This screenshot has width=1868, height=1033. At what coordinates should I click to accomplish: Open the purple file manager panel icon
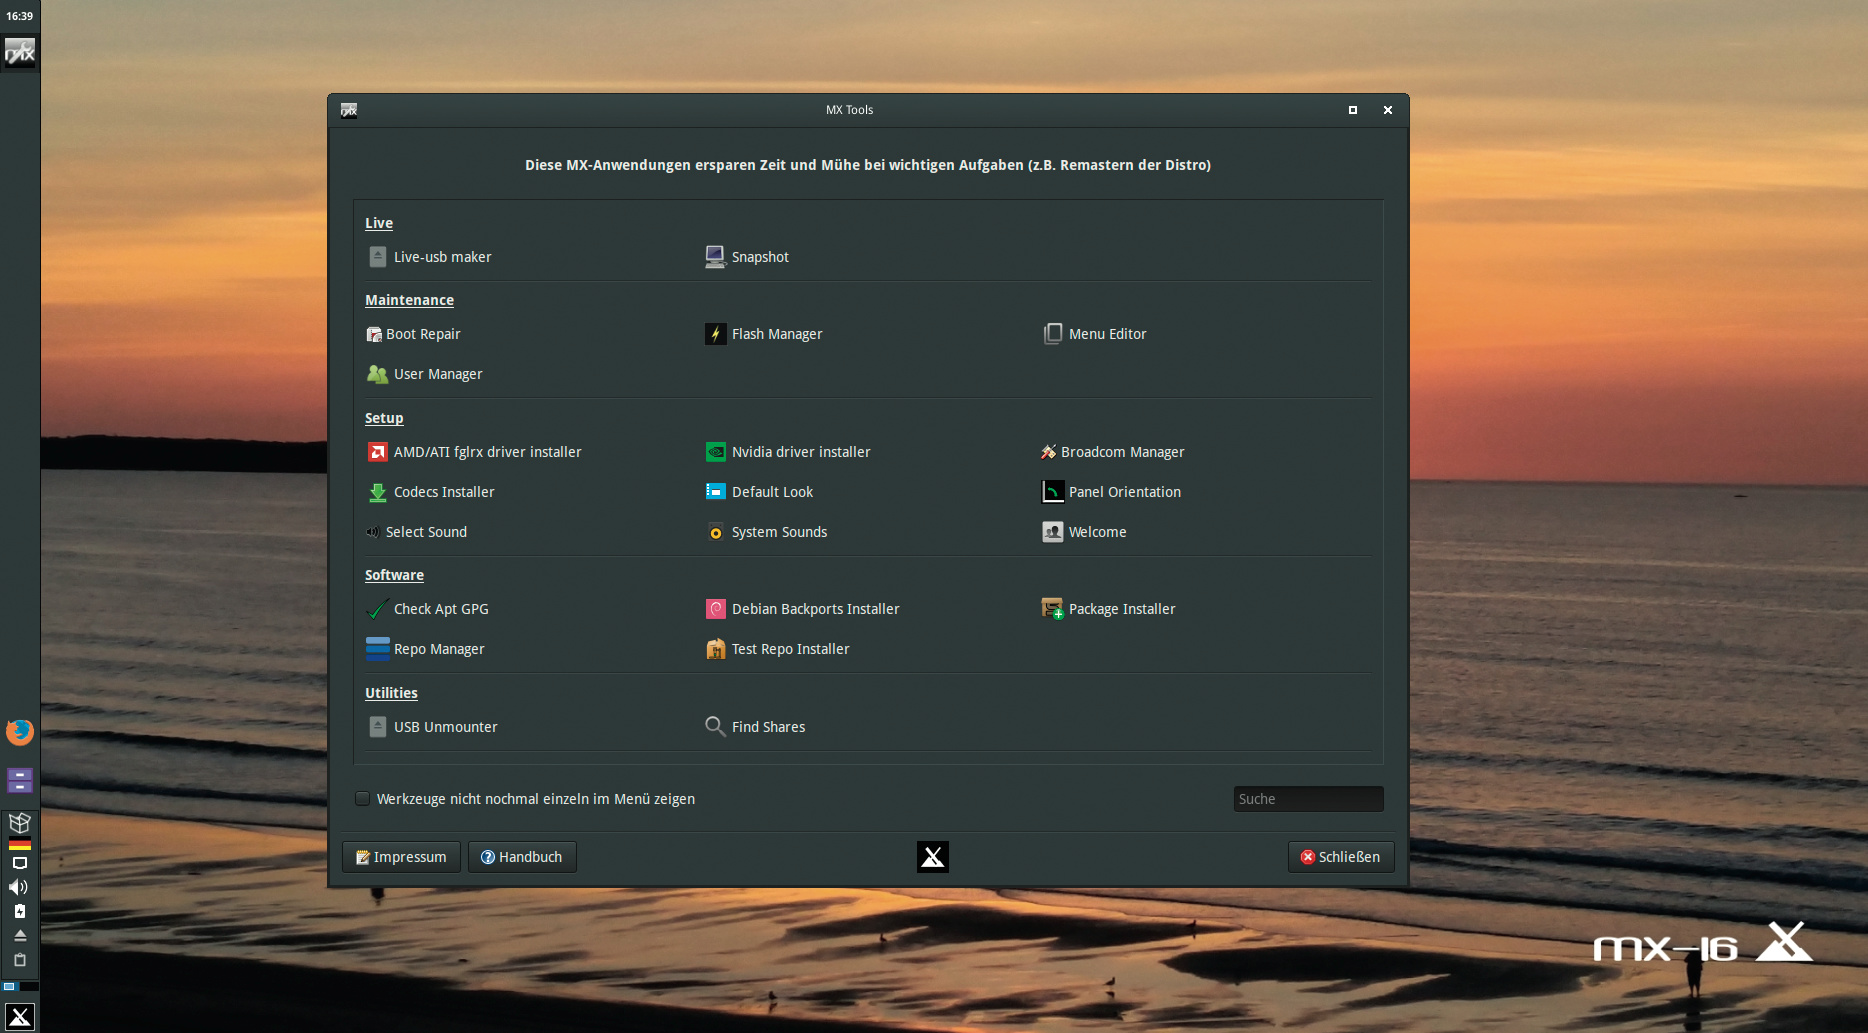[20, 780]
